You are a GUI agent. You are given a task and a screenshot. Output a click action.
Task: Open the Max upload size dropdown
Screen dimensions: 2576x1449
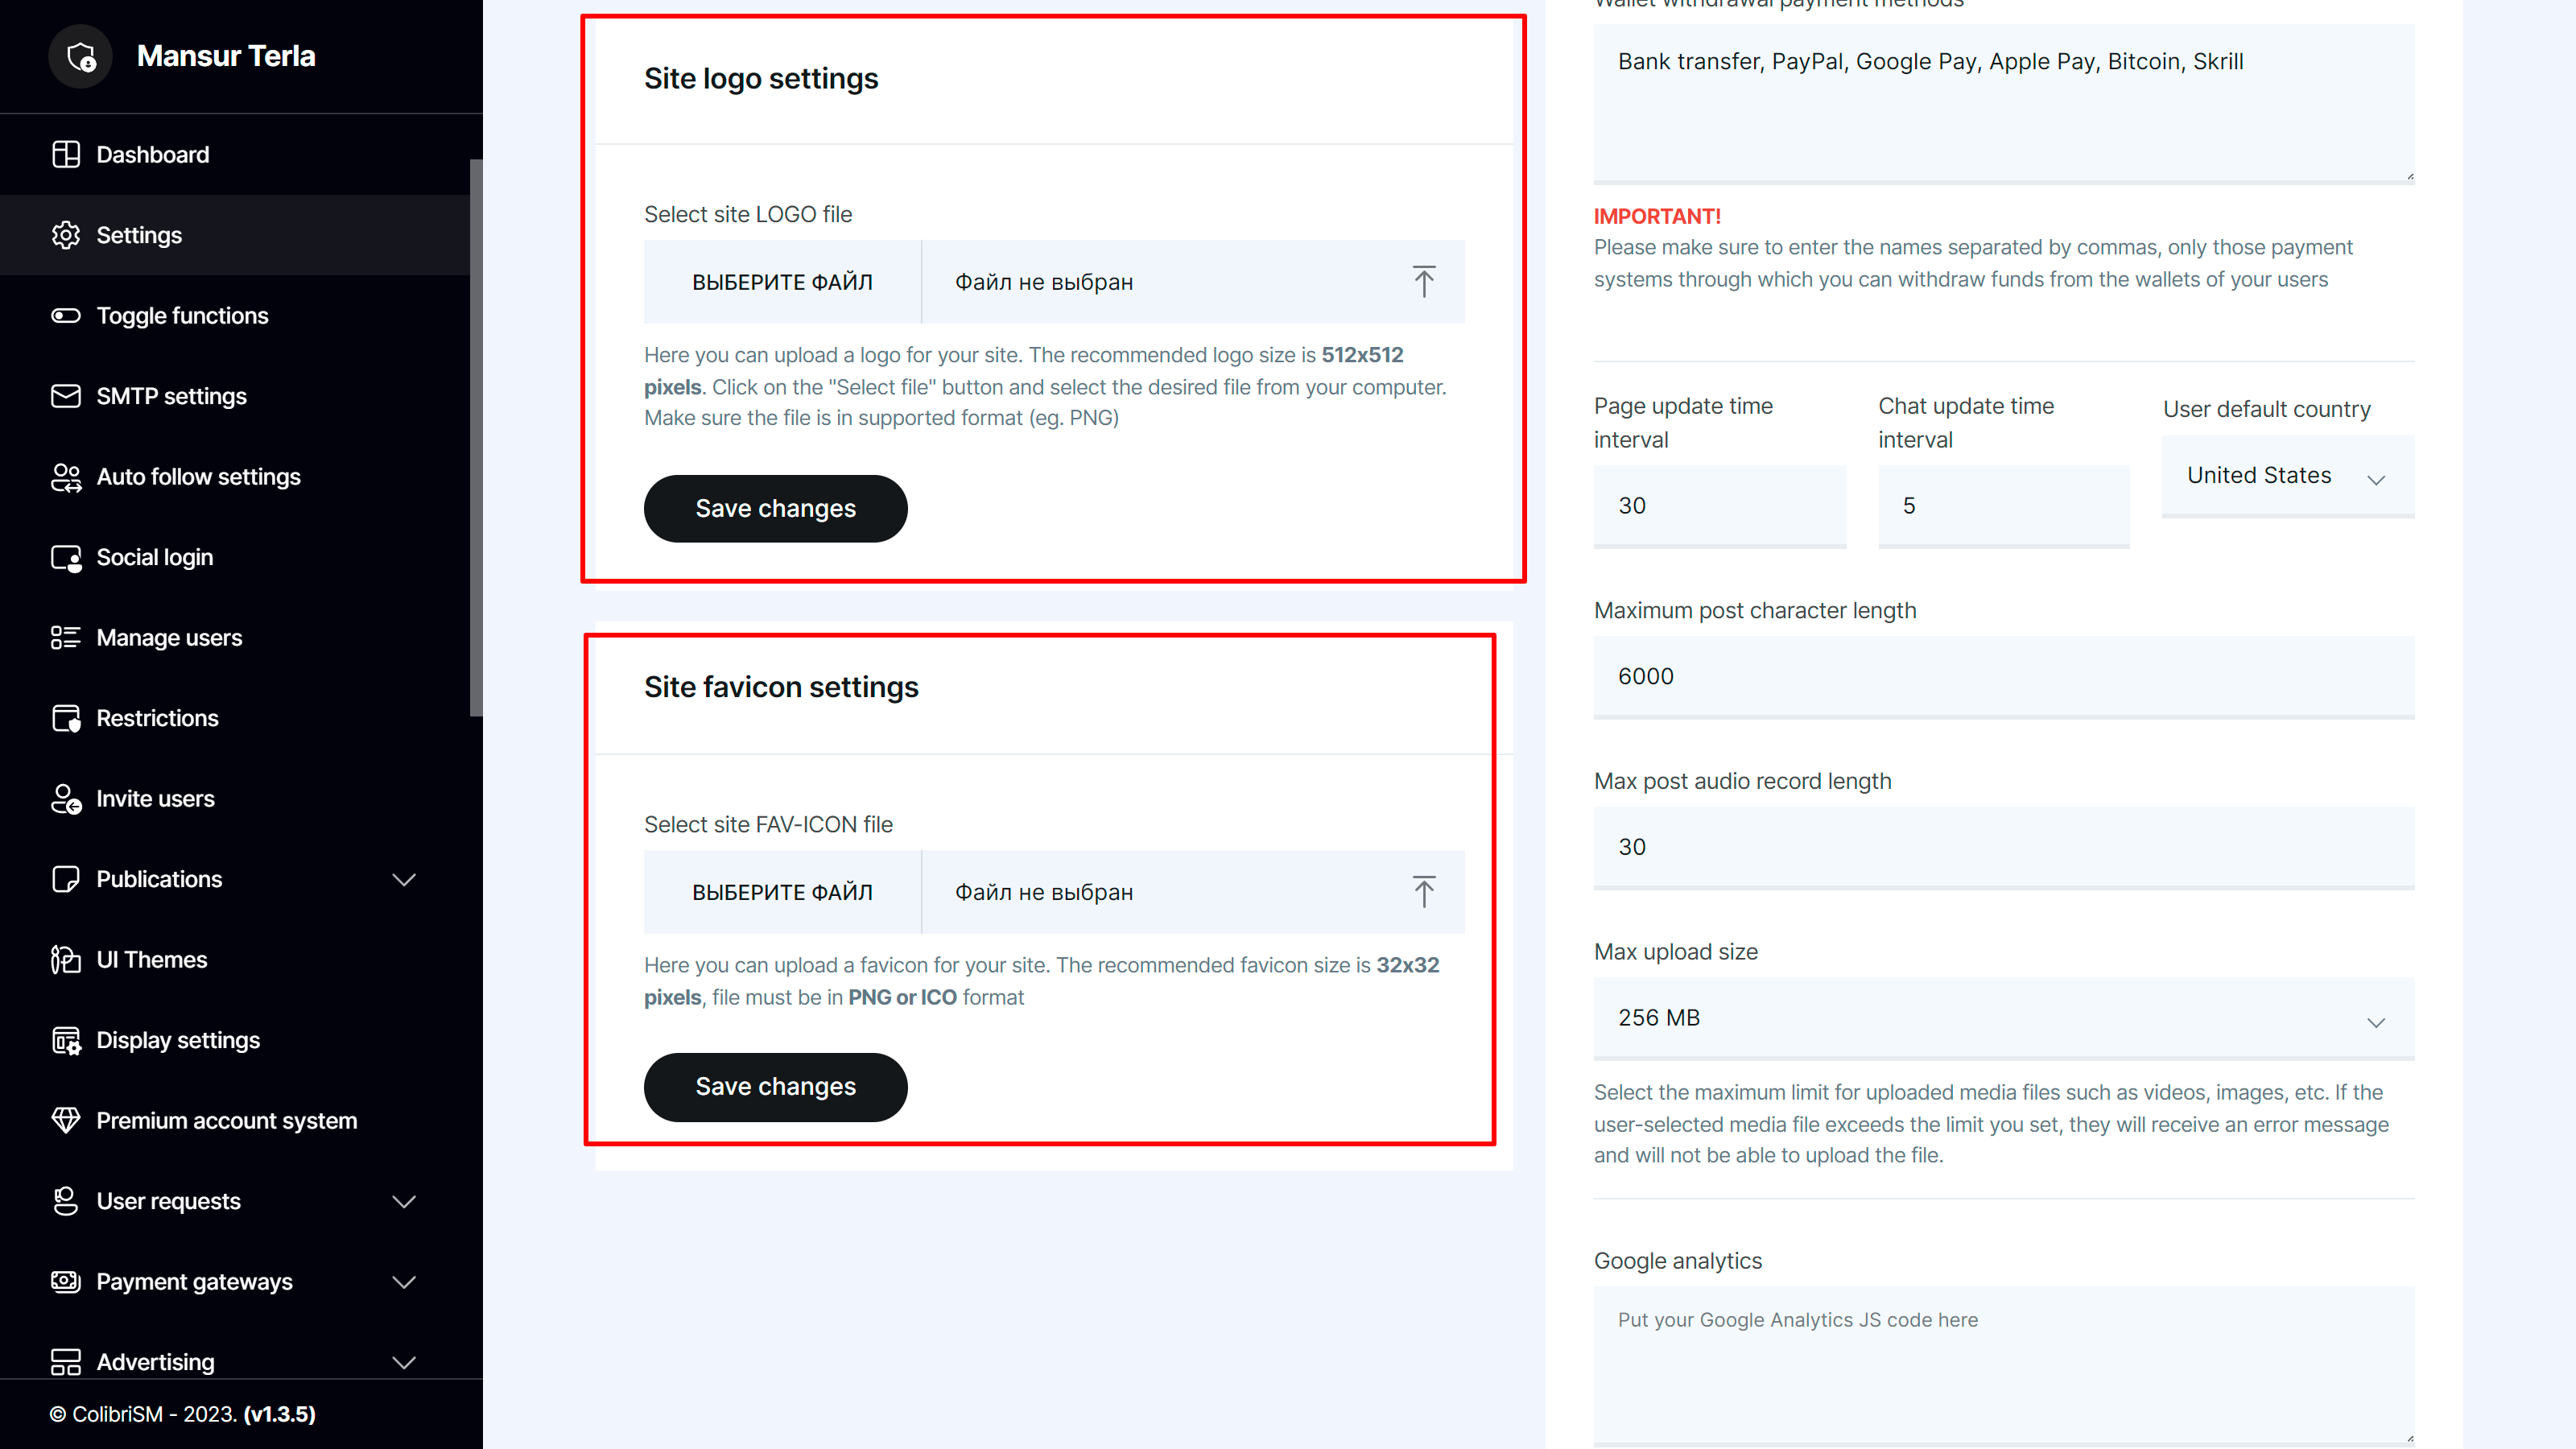[x=2003, y=1018]
